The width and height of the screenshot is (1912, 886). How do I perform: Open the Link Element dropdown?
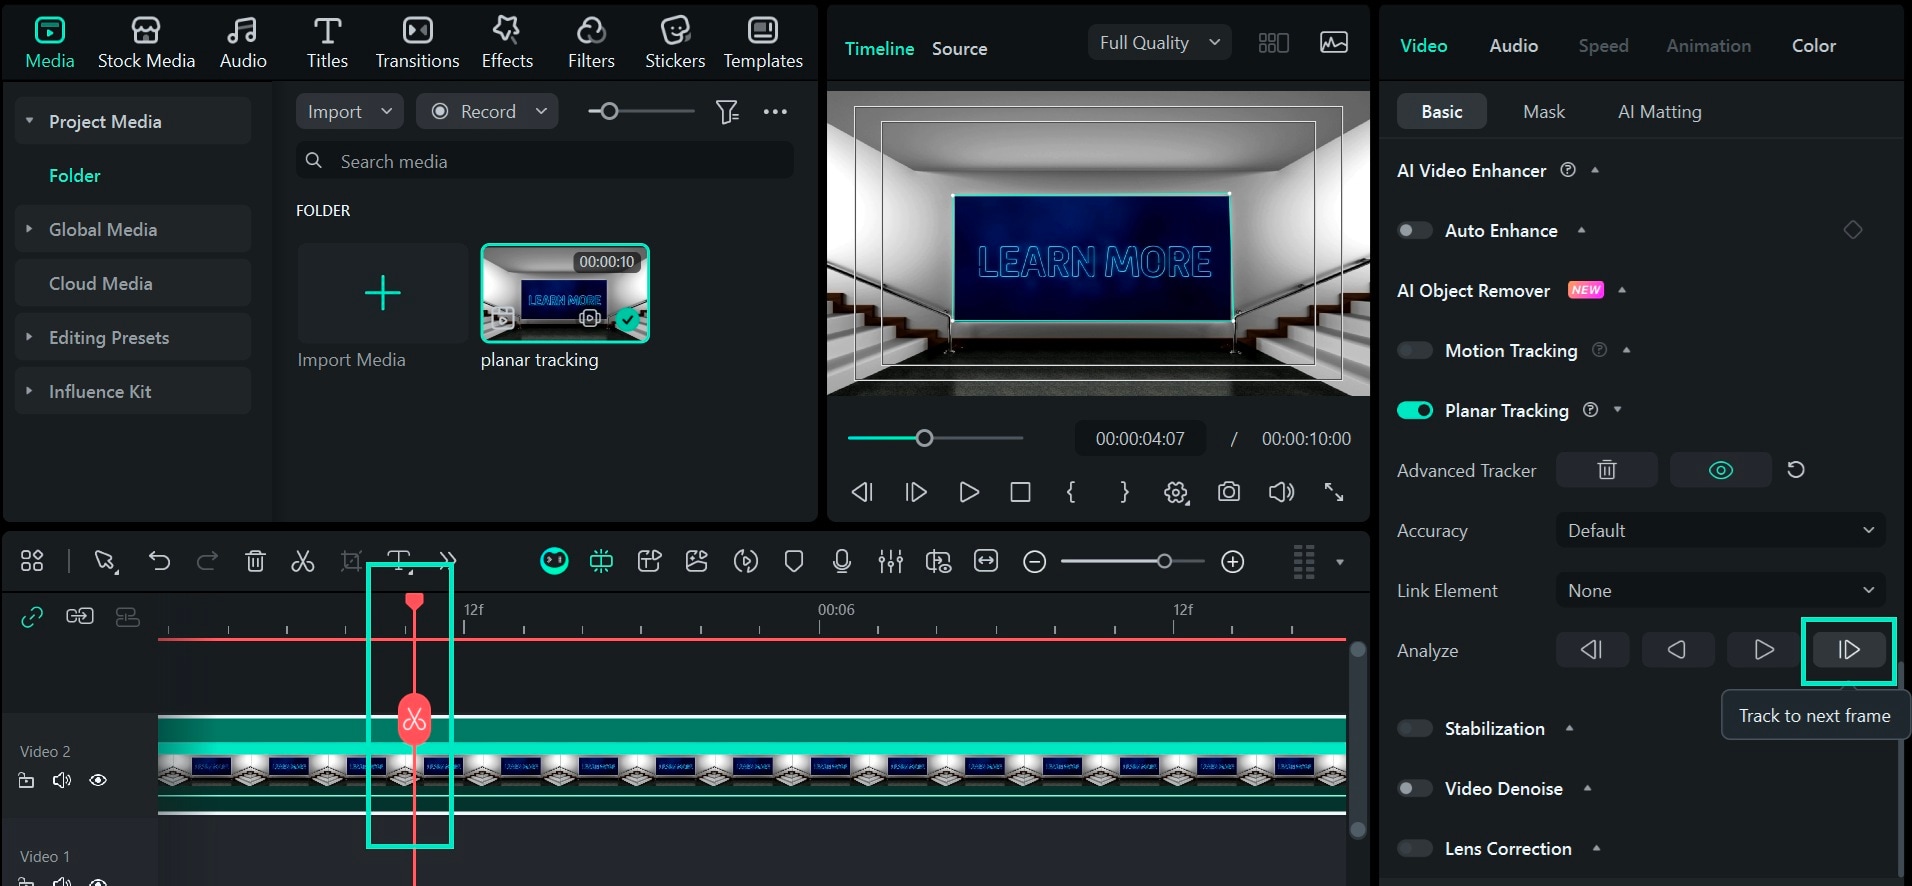pyautogui.click(x=1720, y=591)
